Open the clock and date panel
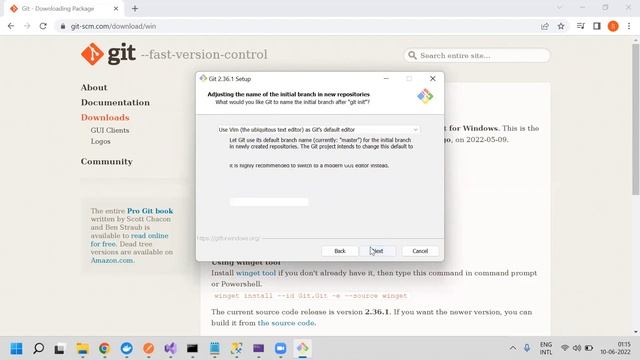The height and width of the screenshot is (360, 640). click(615, 348)
